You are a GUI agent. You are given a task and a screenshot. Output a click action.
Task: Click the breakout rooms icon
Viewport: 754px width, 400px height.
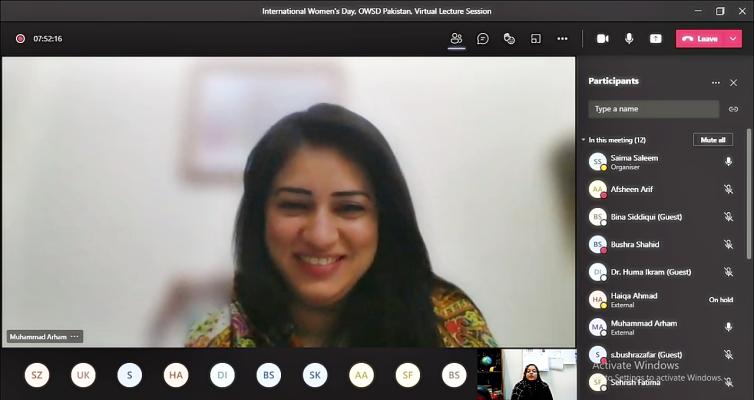point(536,38)
